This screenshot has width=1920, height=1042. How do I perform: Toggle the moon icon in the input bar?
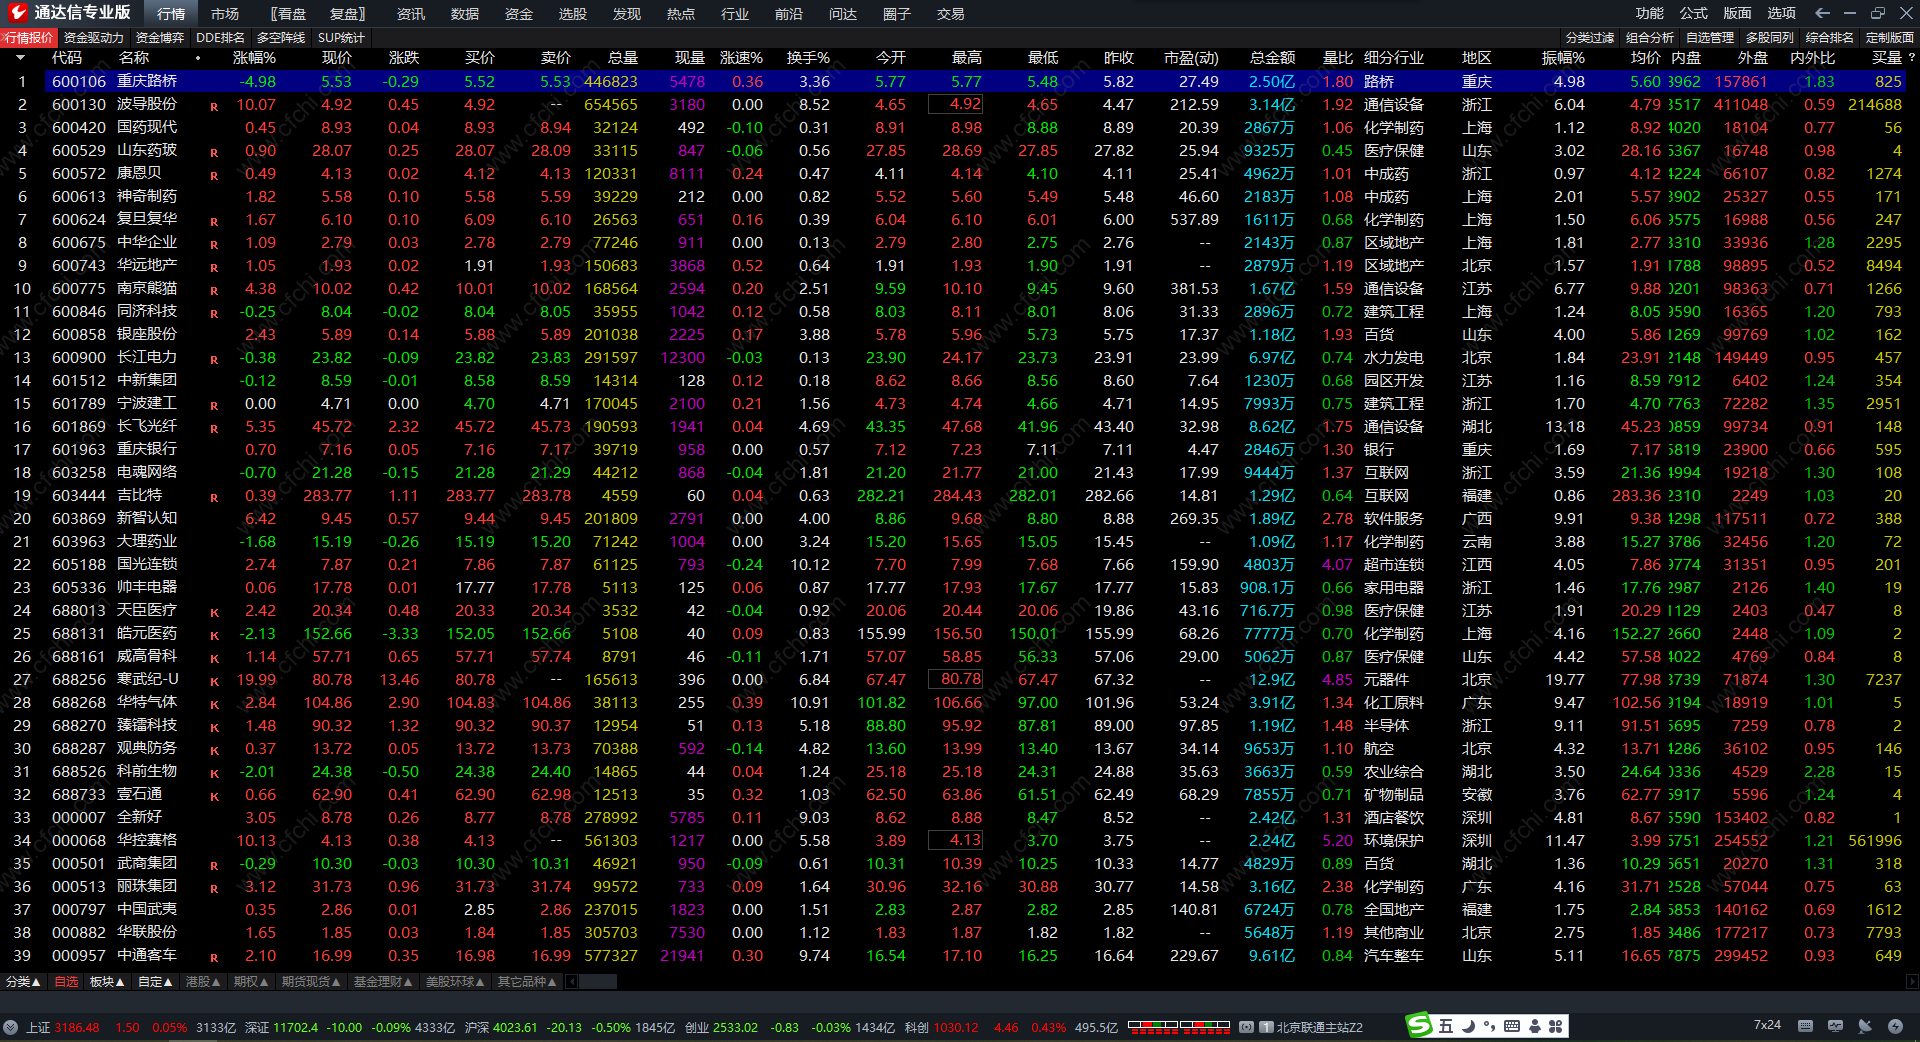pos(1468,1026)
